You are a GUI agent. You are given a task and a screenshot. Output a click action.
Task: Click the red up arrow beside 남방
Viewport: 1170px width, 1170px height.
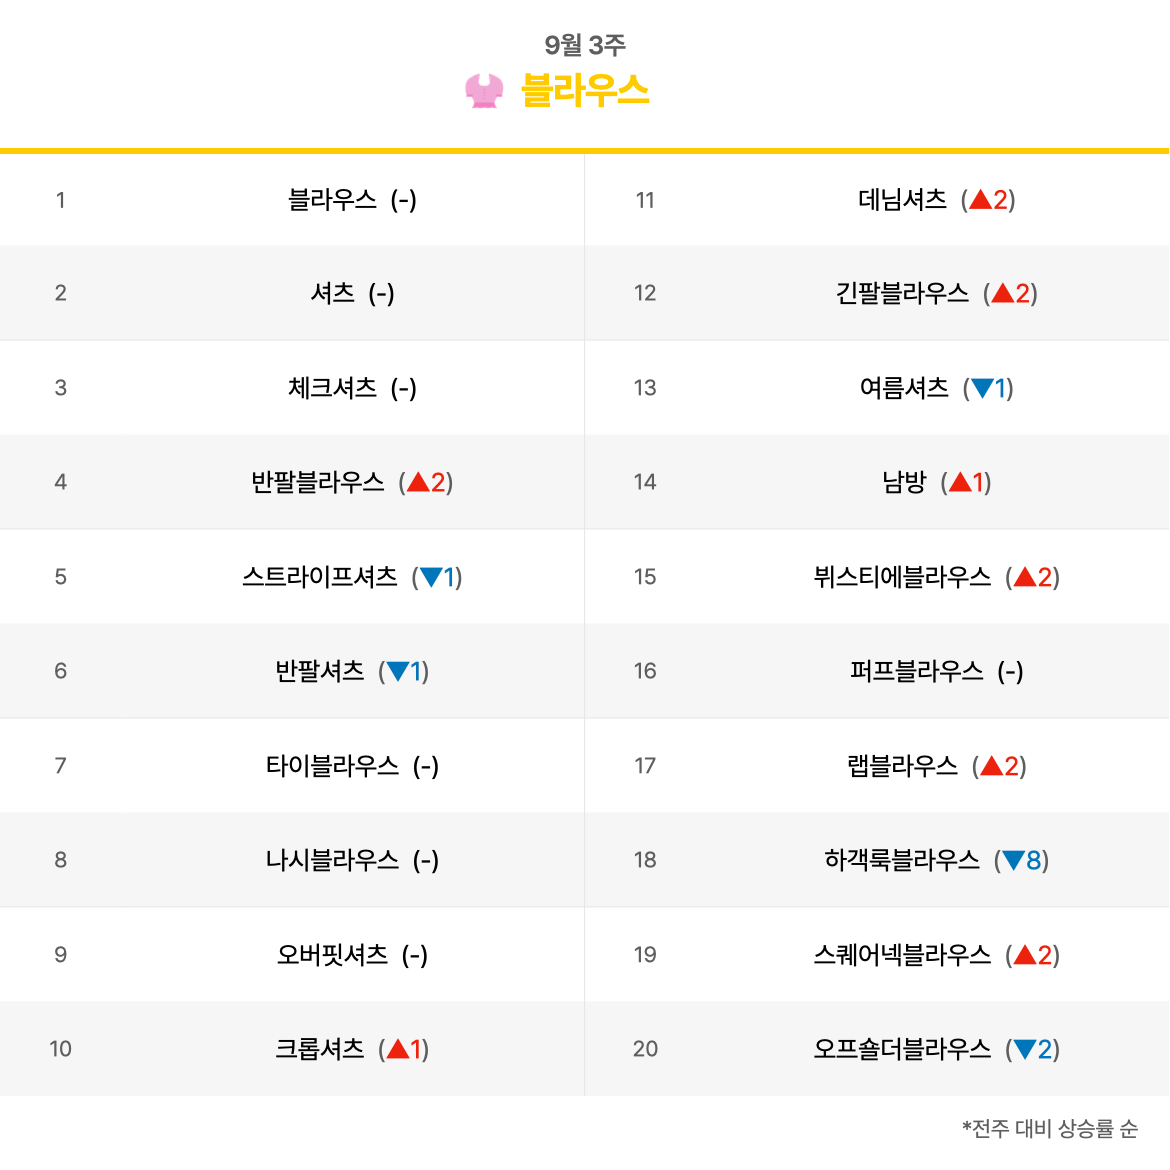click(x=960, y=482)
